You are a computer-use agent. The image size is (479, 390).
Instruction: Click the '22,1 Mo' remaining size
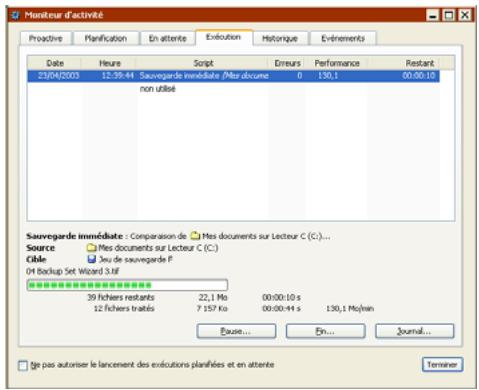tap(213, 297)
